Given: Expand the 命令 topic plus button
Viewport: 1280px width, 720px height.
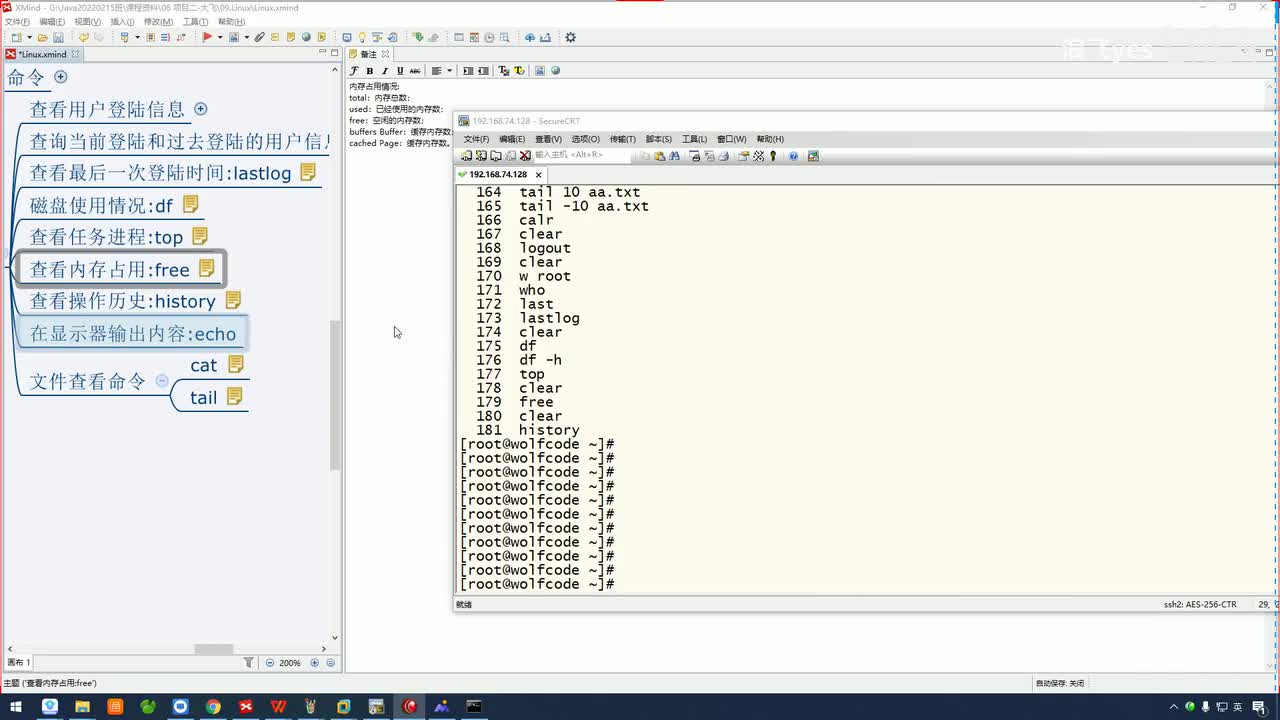Looking at the screenshot, I should click(x=60, y=77).
